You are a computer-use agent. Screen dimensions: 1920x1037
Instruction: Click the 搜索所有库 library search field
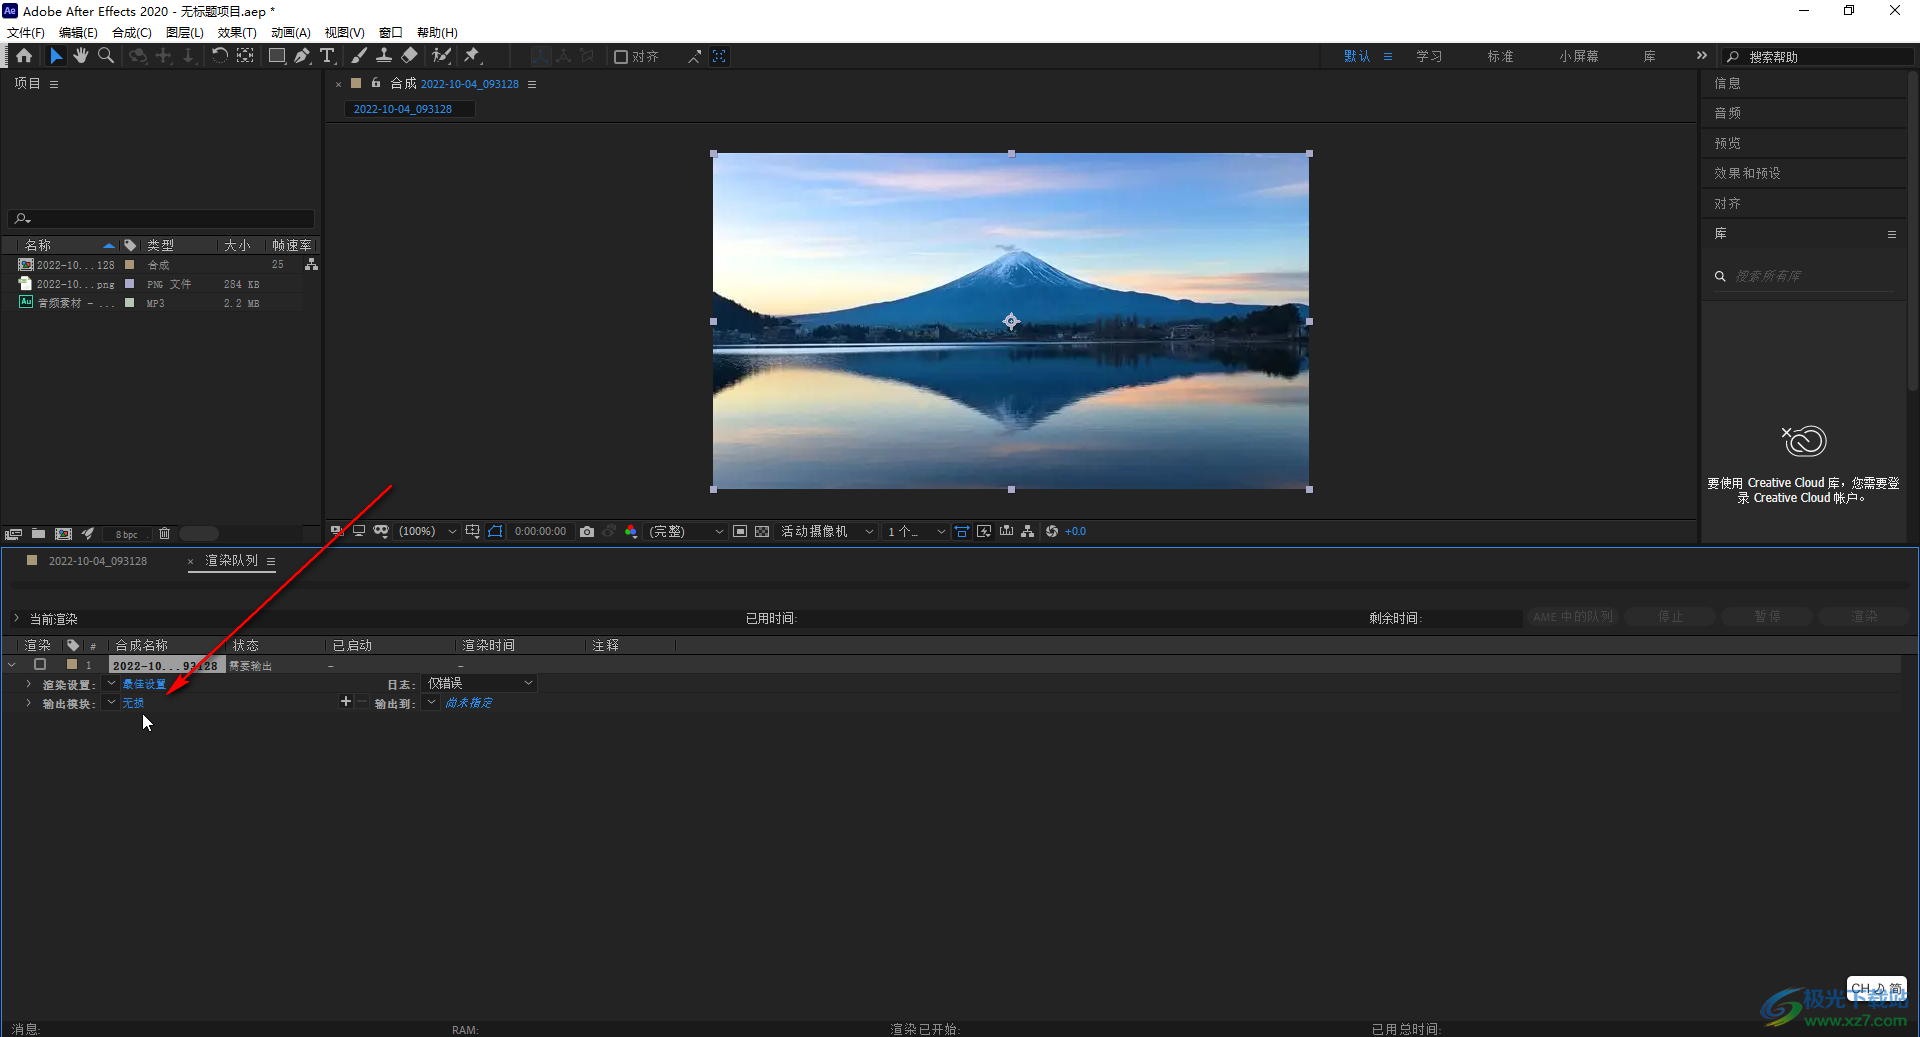(1804, 276)
